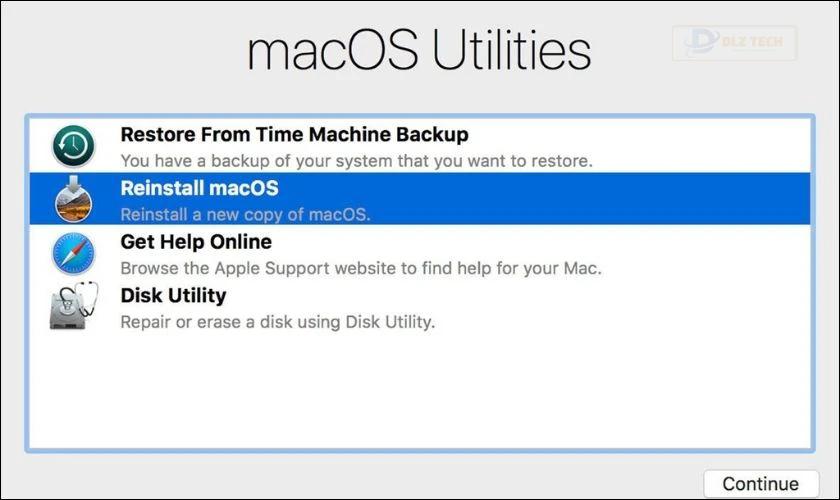Click the blank blue area of the highlighted row

pos(589,198)
